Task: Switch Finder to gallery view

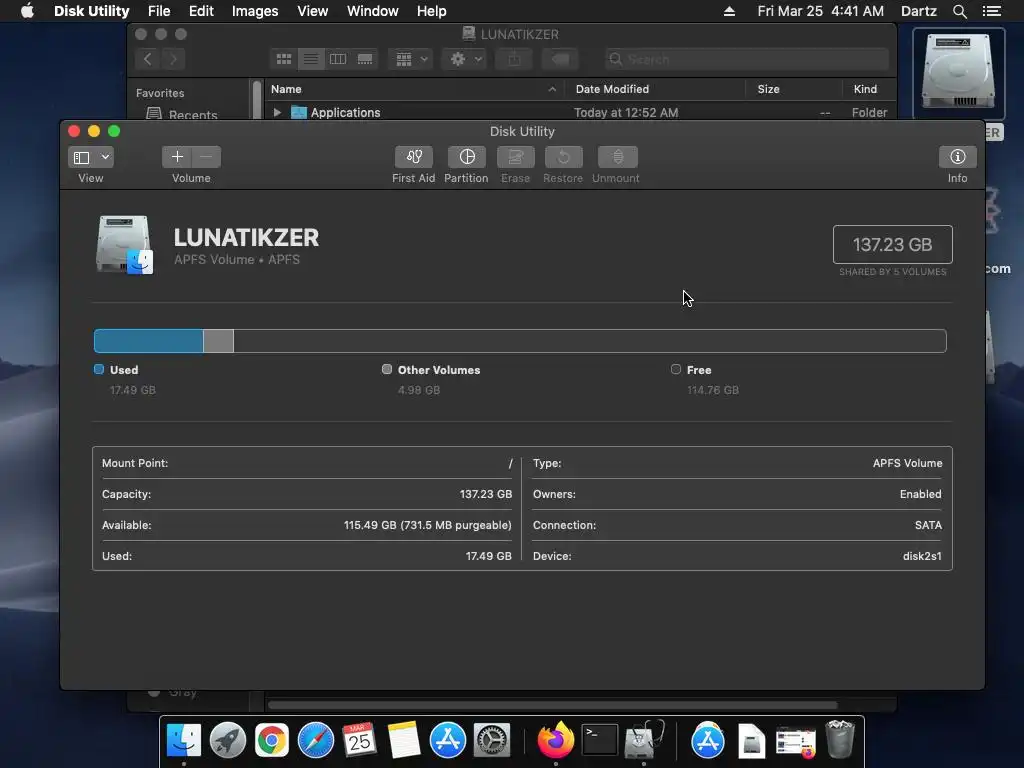Action: pos(365,59)
